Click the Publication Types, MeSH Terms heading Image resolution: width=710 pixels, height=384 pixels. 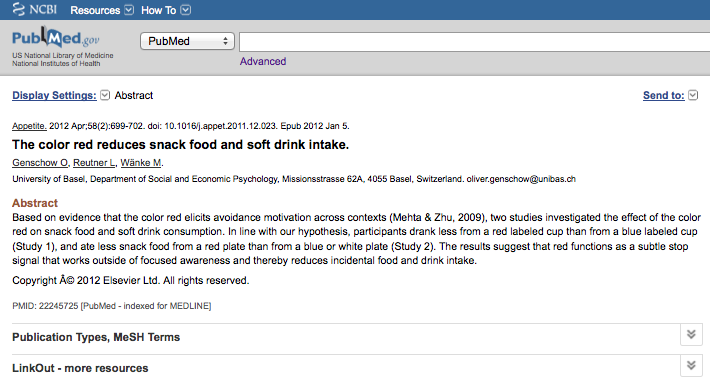pos(96,337)
